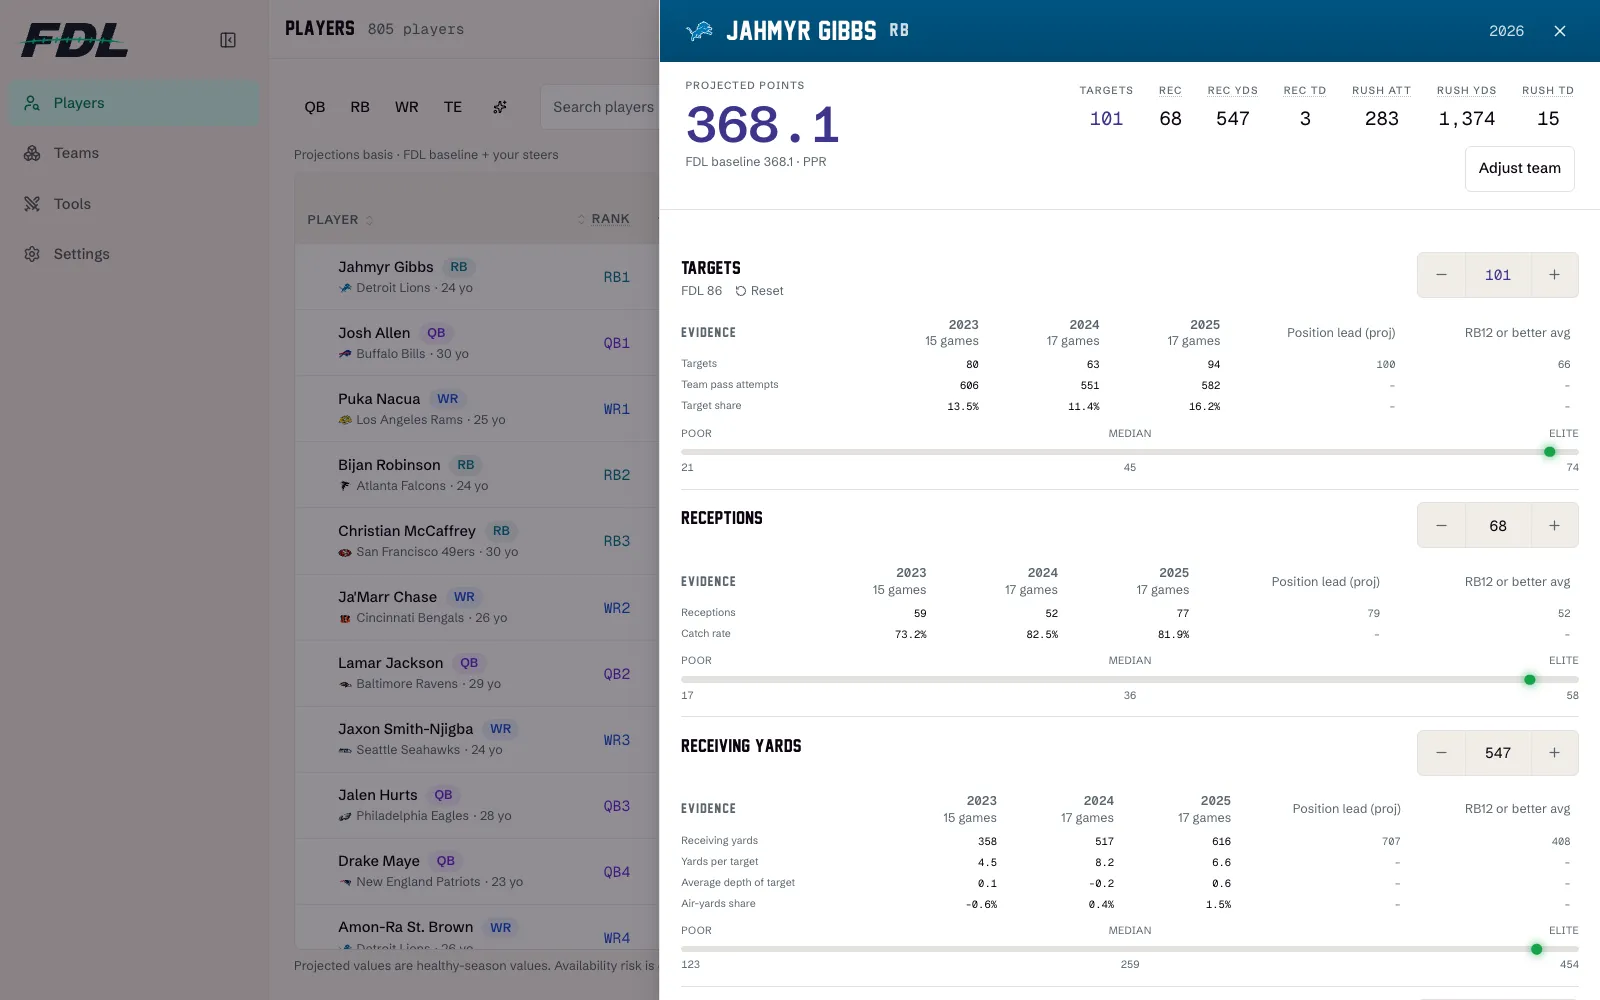Filter the players list by WR
This screenshot has width=1600, height=1000.
(x=407, y=107)
